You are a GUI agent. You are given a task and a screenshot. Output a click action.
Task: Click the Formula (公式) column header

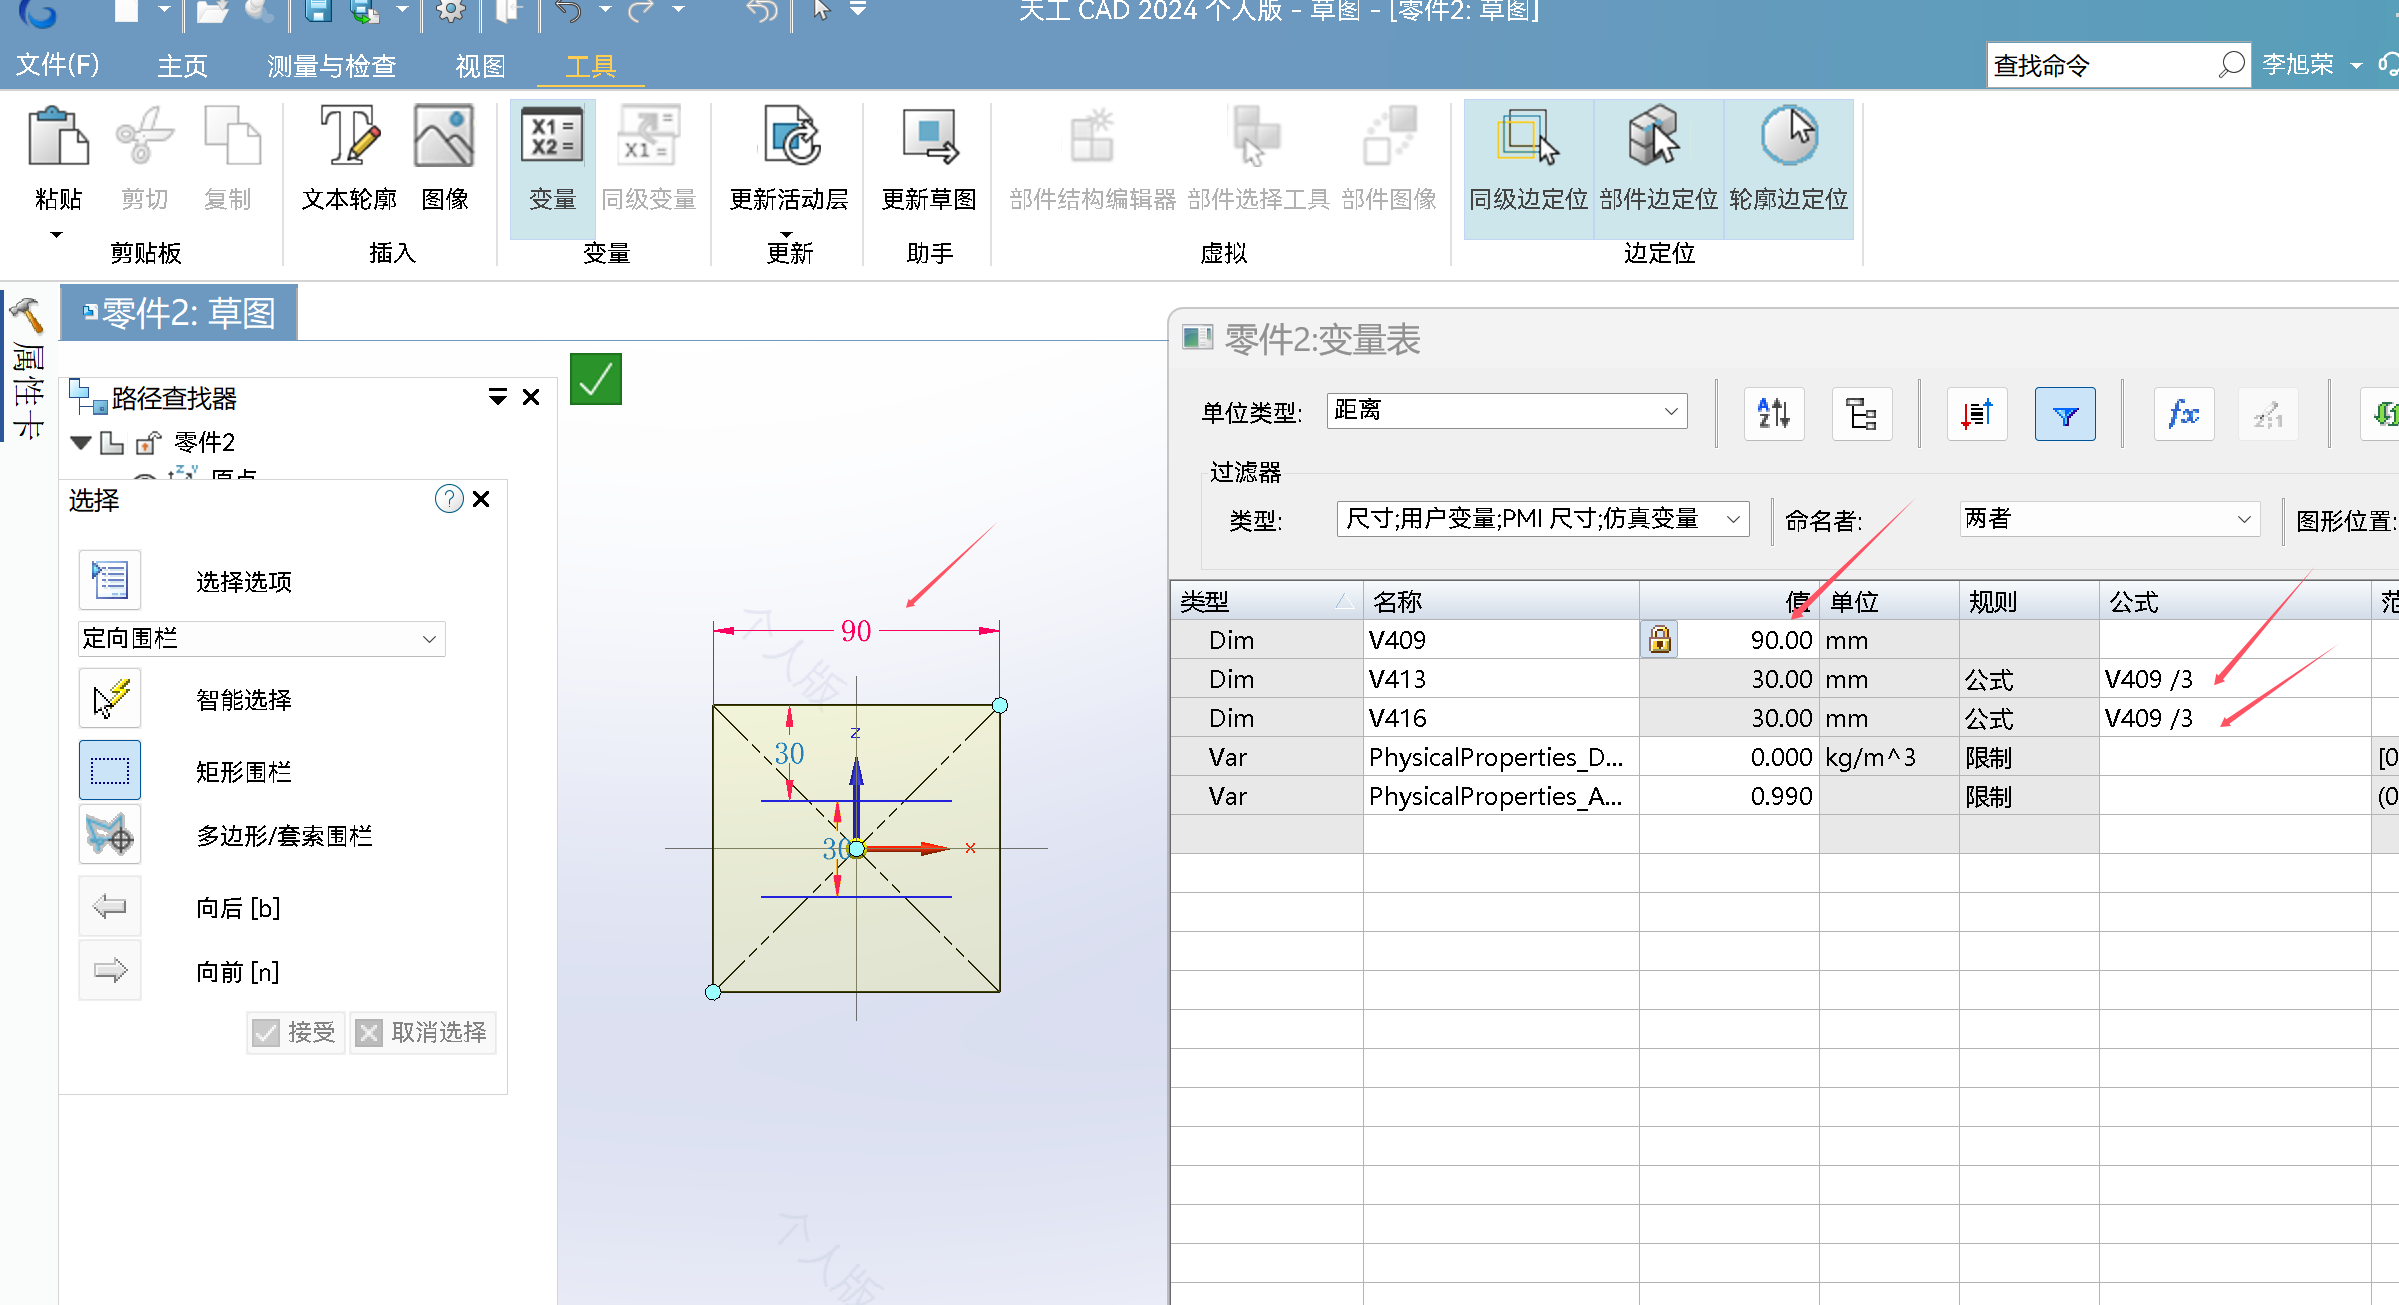pyautogui.click(x=2234, y=601)
